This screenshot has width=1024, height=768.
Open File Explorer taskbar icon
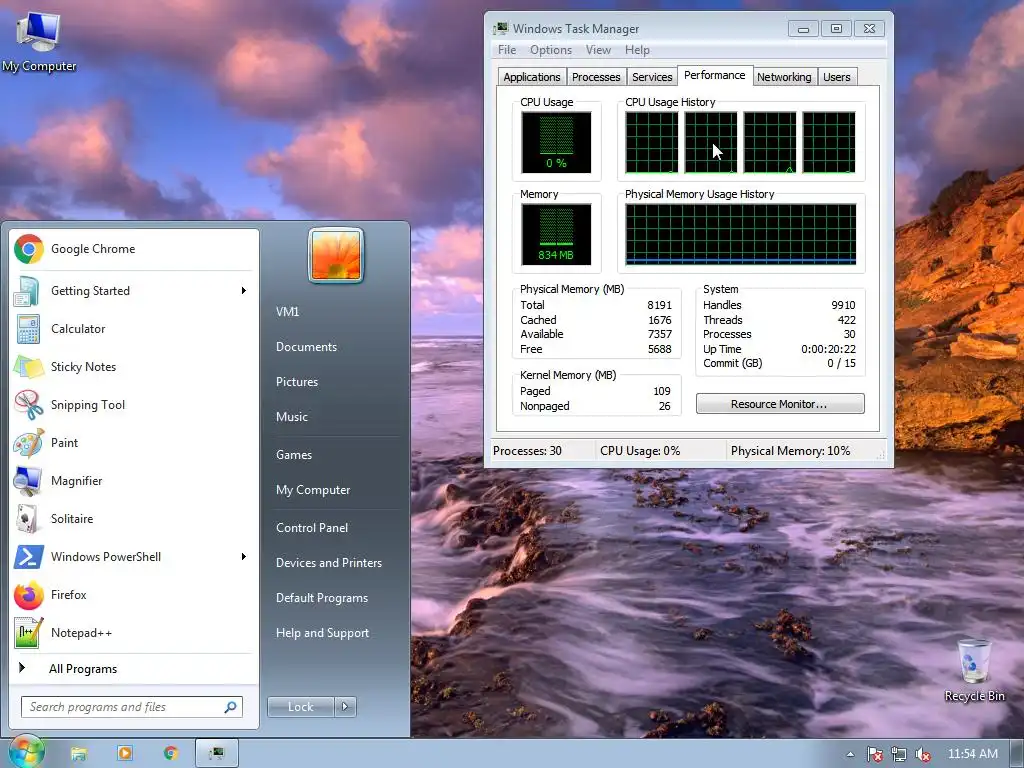coord(78,754)
